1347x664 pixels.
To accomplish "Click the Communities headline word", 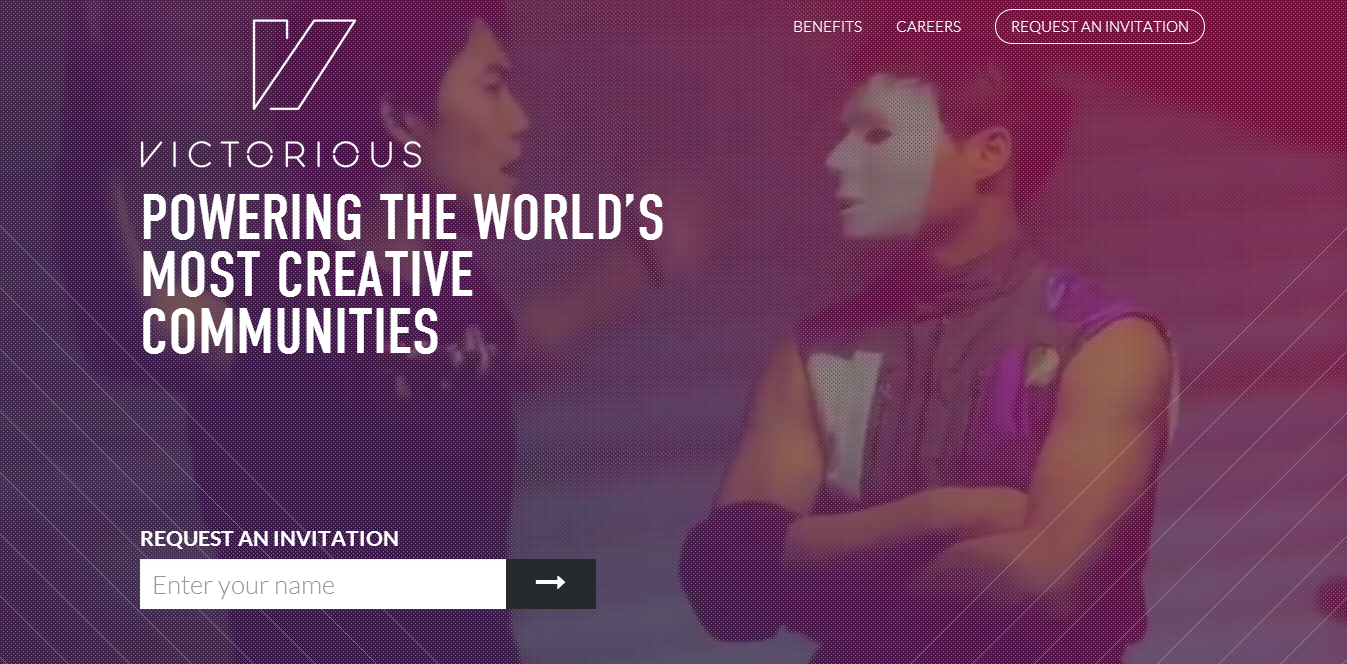I will 290,330.
